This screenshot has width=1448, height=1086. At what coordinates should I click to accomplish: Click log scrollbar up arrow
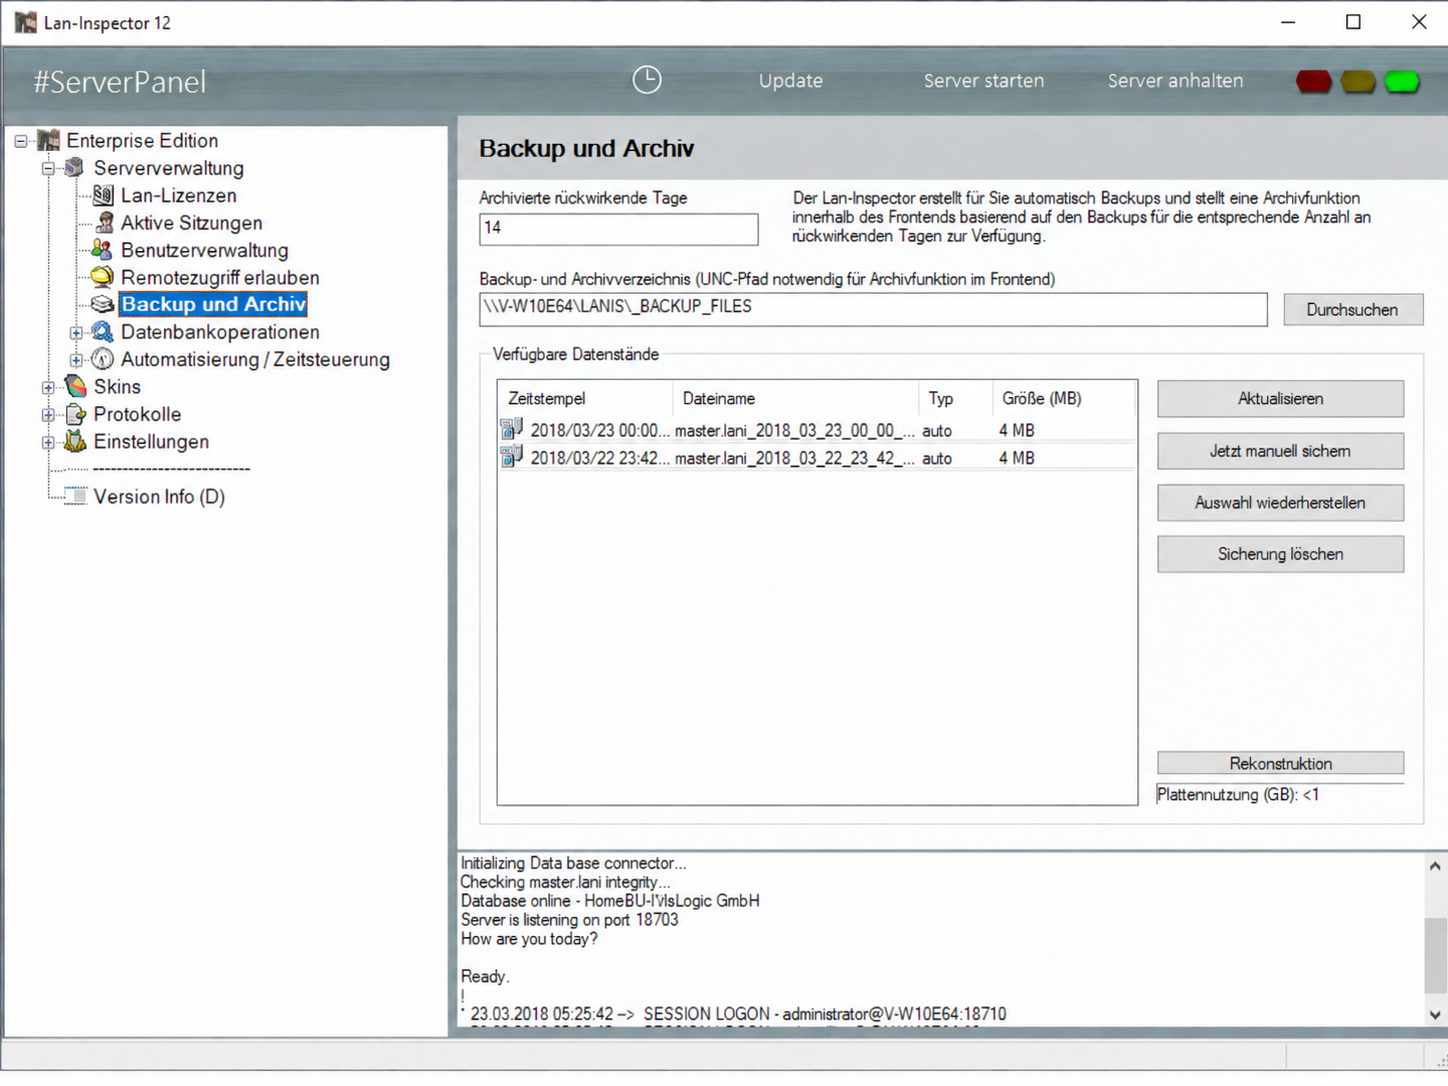click(1435, 866)
